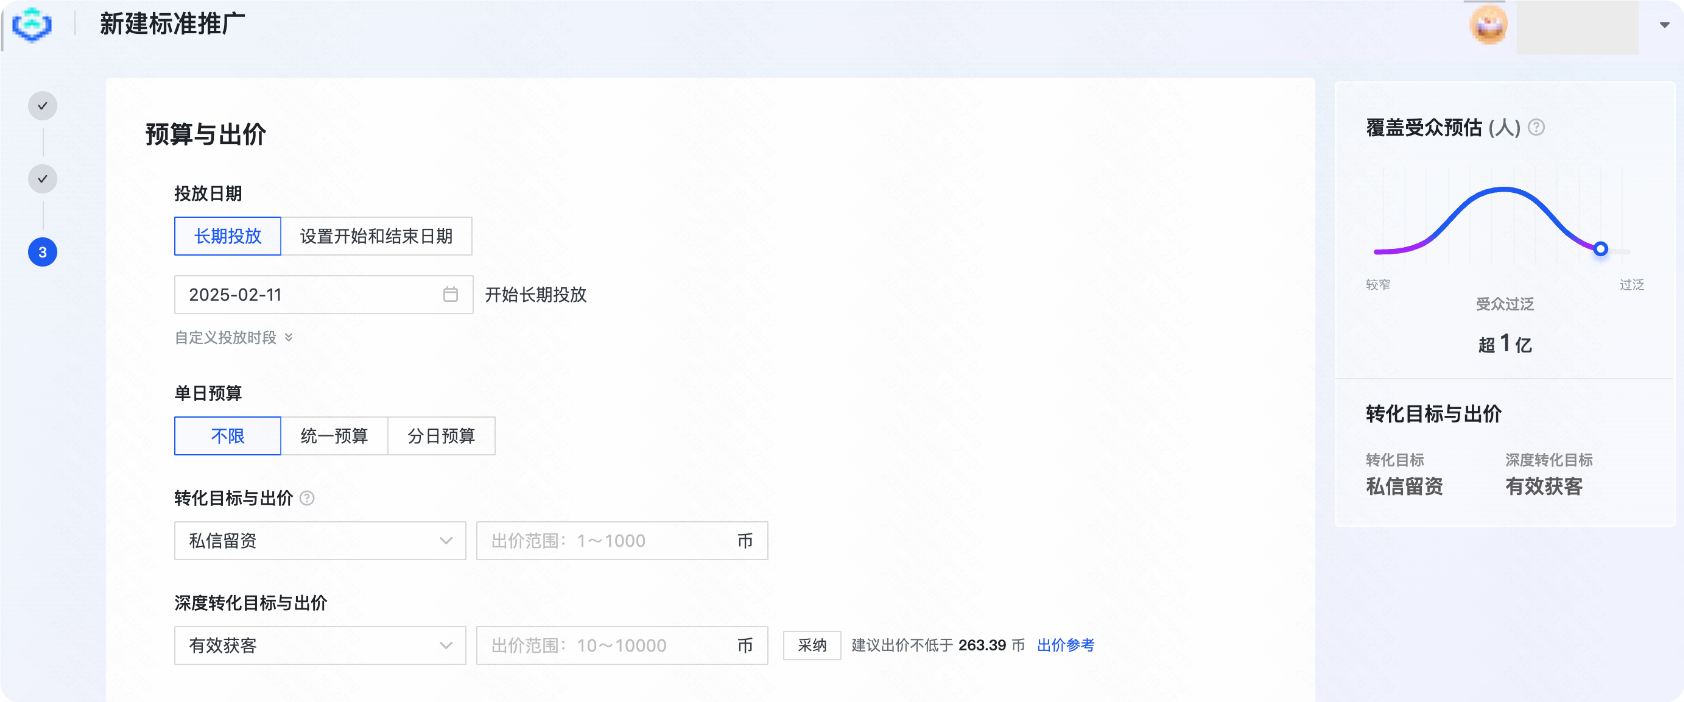Go to second completed step checkmark
1684x702 pixels.
pos(42,179)
